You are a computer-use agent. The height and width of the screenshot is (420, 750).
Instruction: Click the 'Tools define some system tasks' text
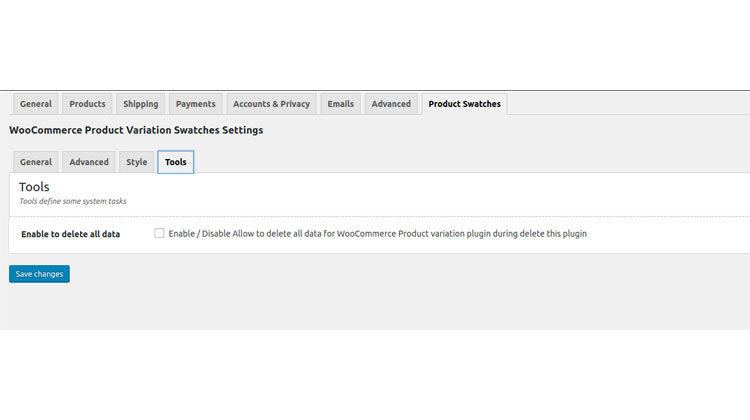[x=73, y=201]
